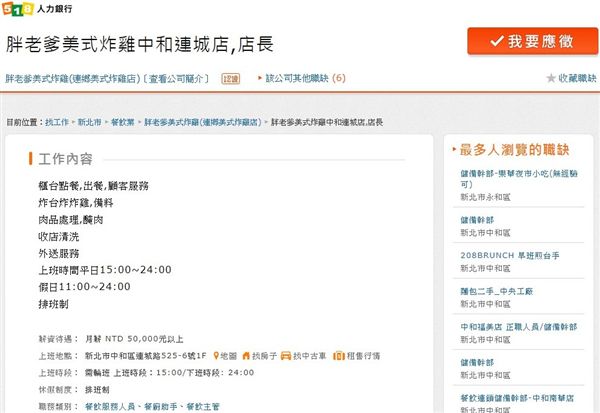This screenshot has width=600, height=413.
Task: Open 餐飲連鎖儲備幹部-中和南華店 listing
Action: [517, 398]
